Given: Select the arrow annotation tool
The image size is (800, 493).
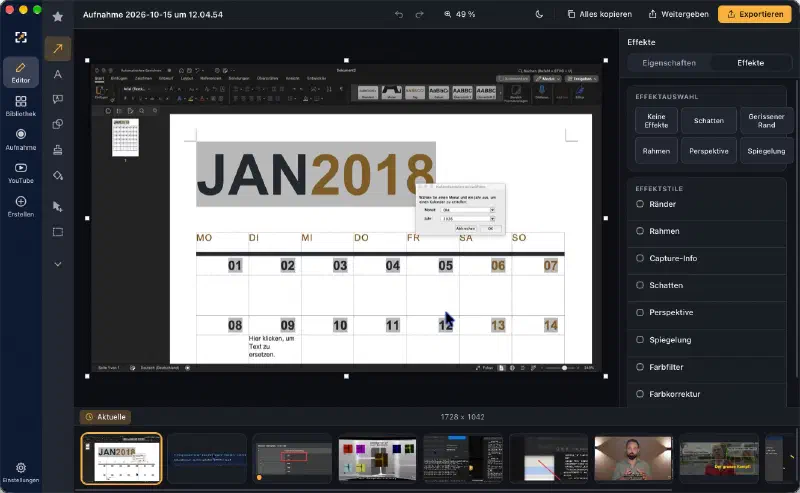Looking at the screenshot, I should (58, 49).
